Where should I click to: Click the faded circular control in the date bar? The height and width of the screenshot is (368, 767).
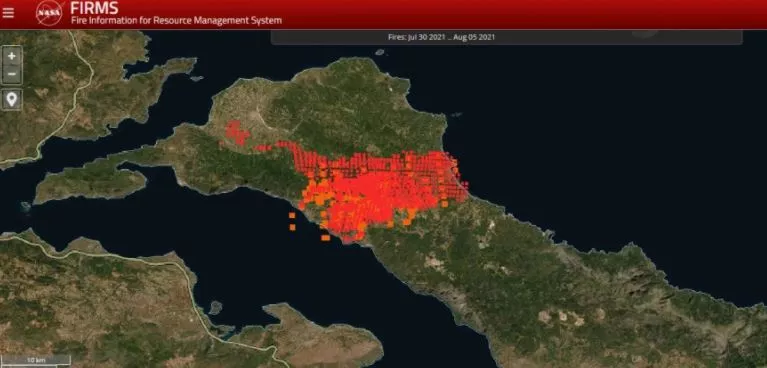tap(645, 33)
